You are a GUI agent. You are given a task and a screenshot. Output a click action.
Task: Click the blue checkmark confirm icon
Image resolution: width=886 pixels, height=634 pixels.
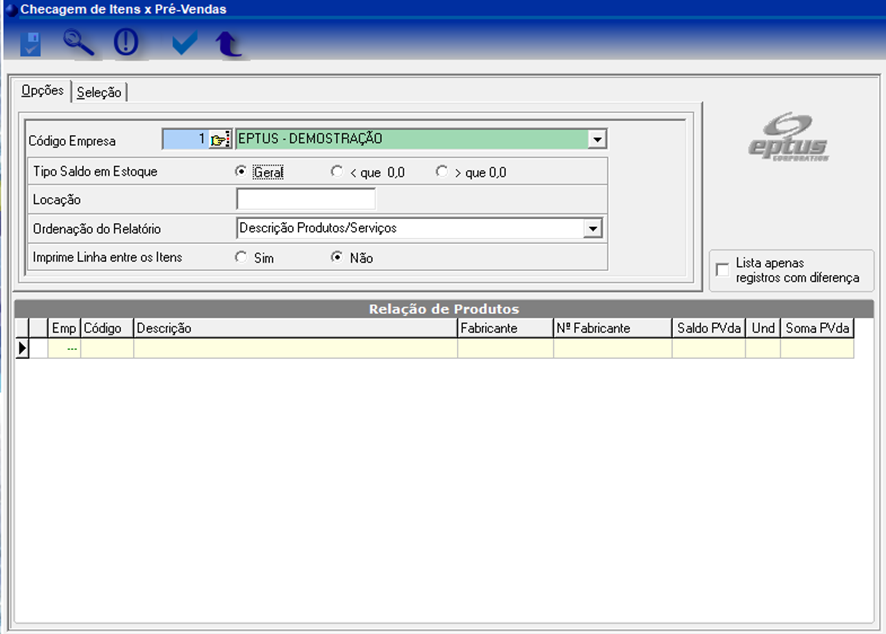(x=184, y=43)
